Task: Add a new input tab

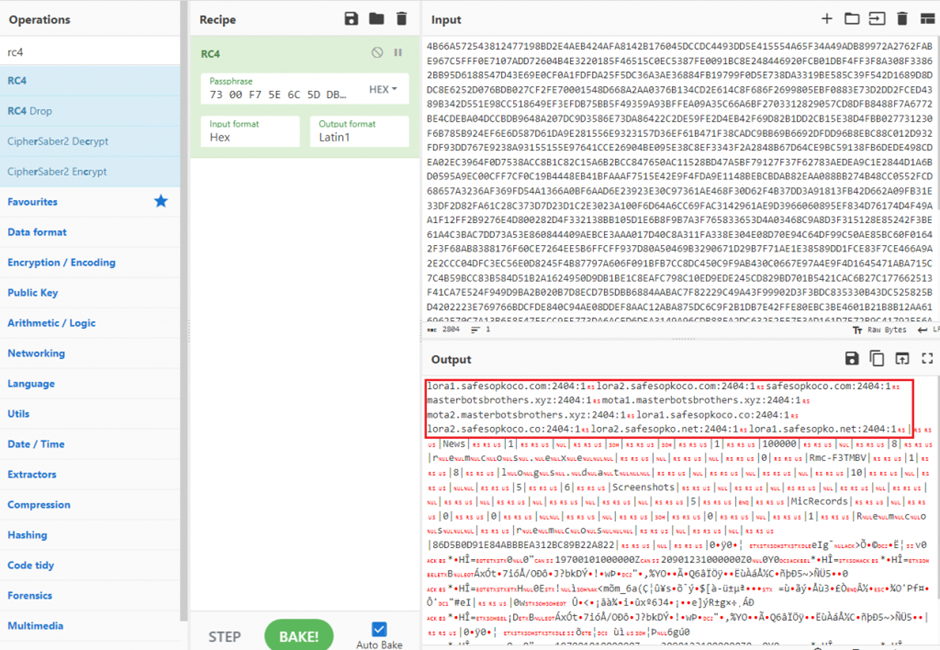Action: [827, 19]
